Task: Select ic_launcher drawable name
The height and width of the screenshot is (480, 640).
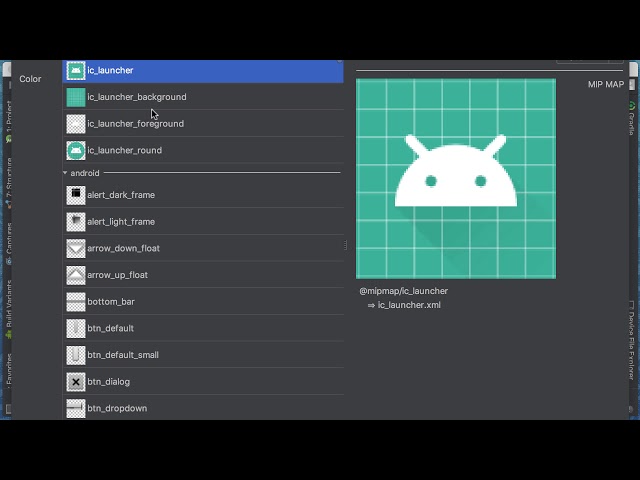Action: point(110,70)
